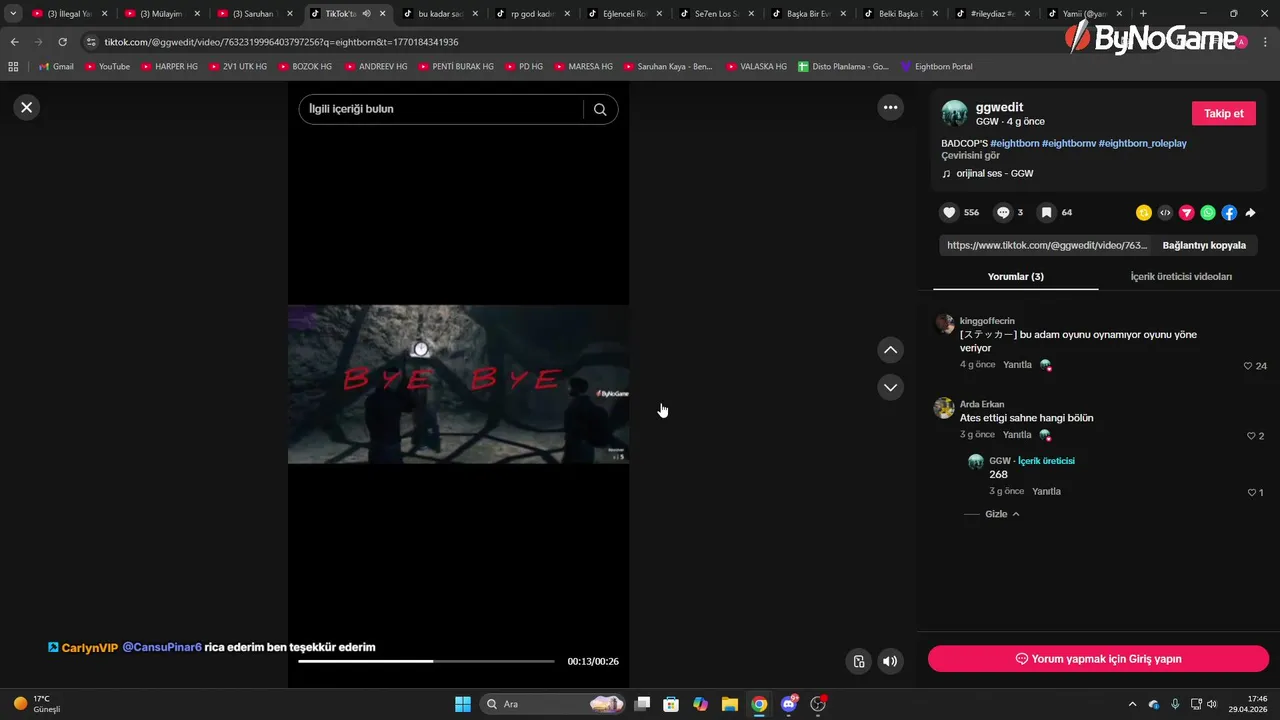Viewport: 1280px width, 720px height.
Task: Open Gmail bookmark
Action: point(56,66)
